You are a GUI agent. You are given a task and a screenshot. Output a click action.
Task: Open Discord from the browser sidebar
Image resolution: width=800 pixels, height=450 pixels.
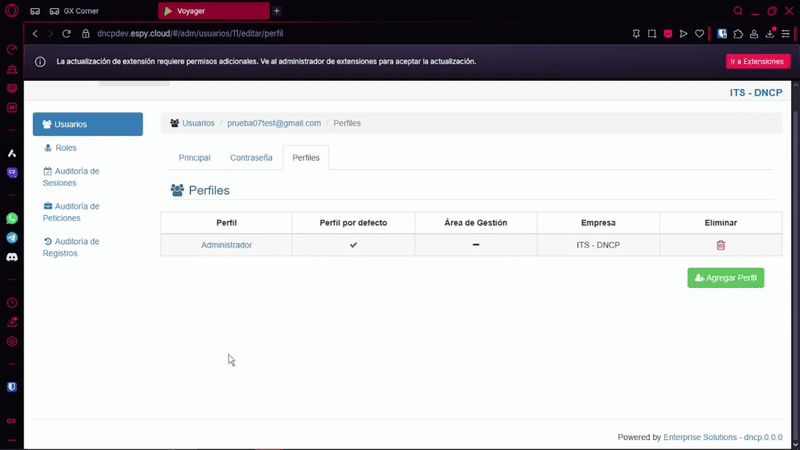[12, 257]
